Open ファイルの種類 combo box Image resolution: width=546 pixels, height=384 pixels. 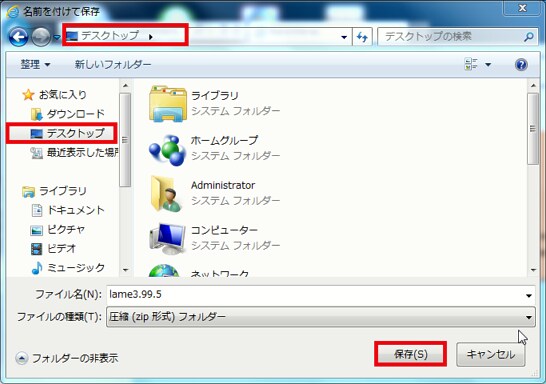(321, 317)
